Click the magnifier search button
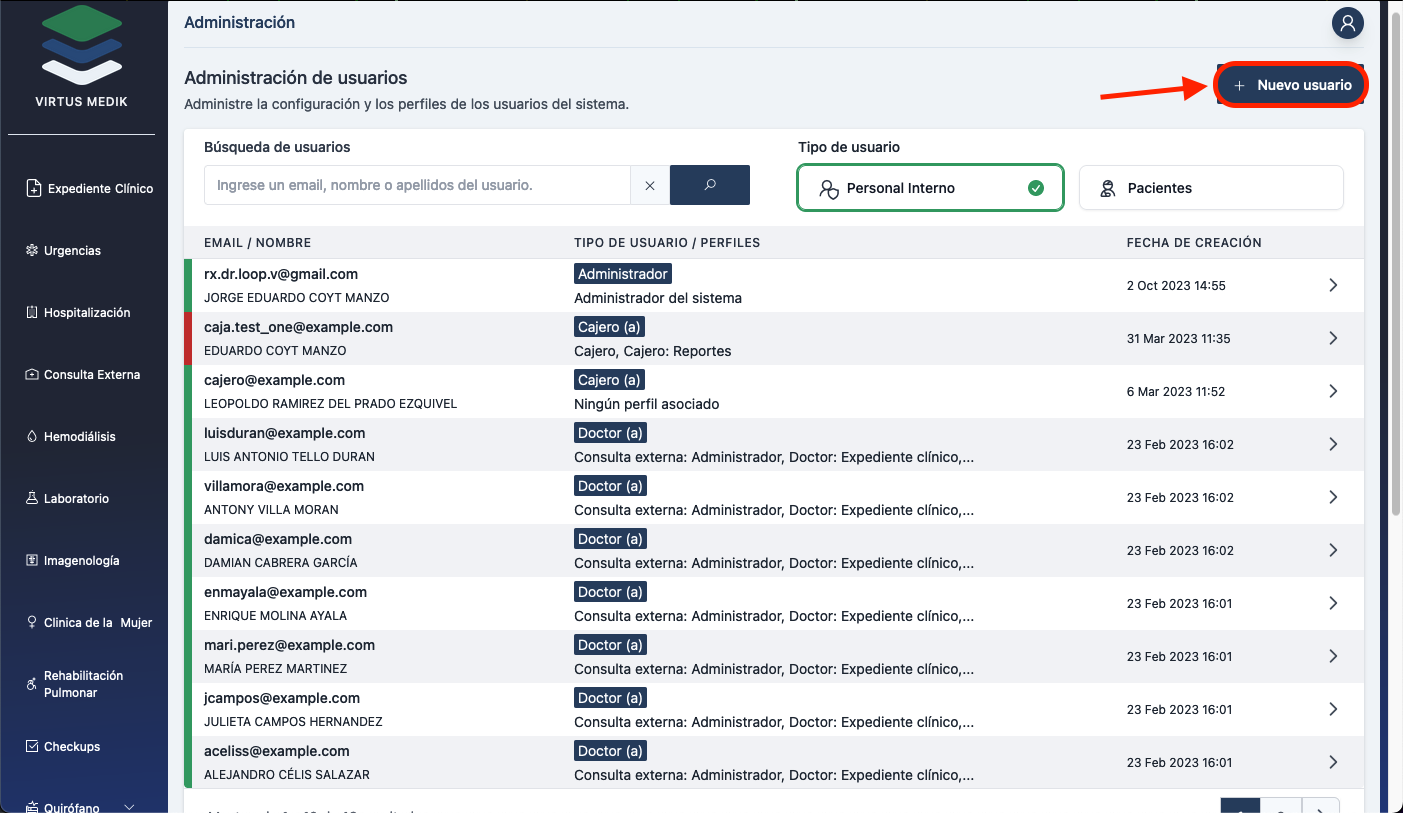The height and width of the screenshot is (813, 1403). [709, 185]
